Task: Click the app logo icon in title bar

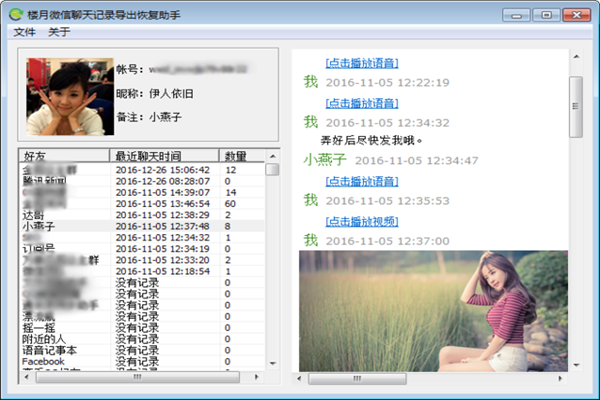Action: [x=16, y=15]
